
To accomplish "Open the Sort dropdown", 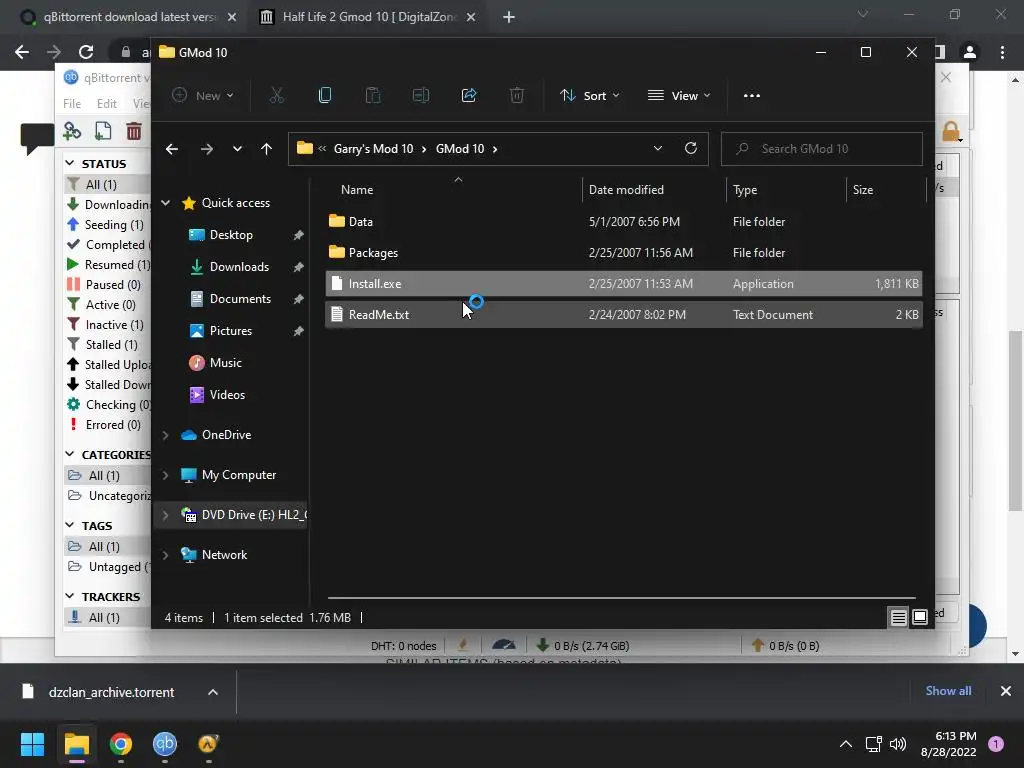I will [x=590, y=96].
